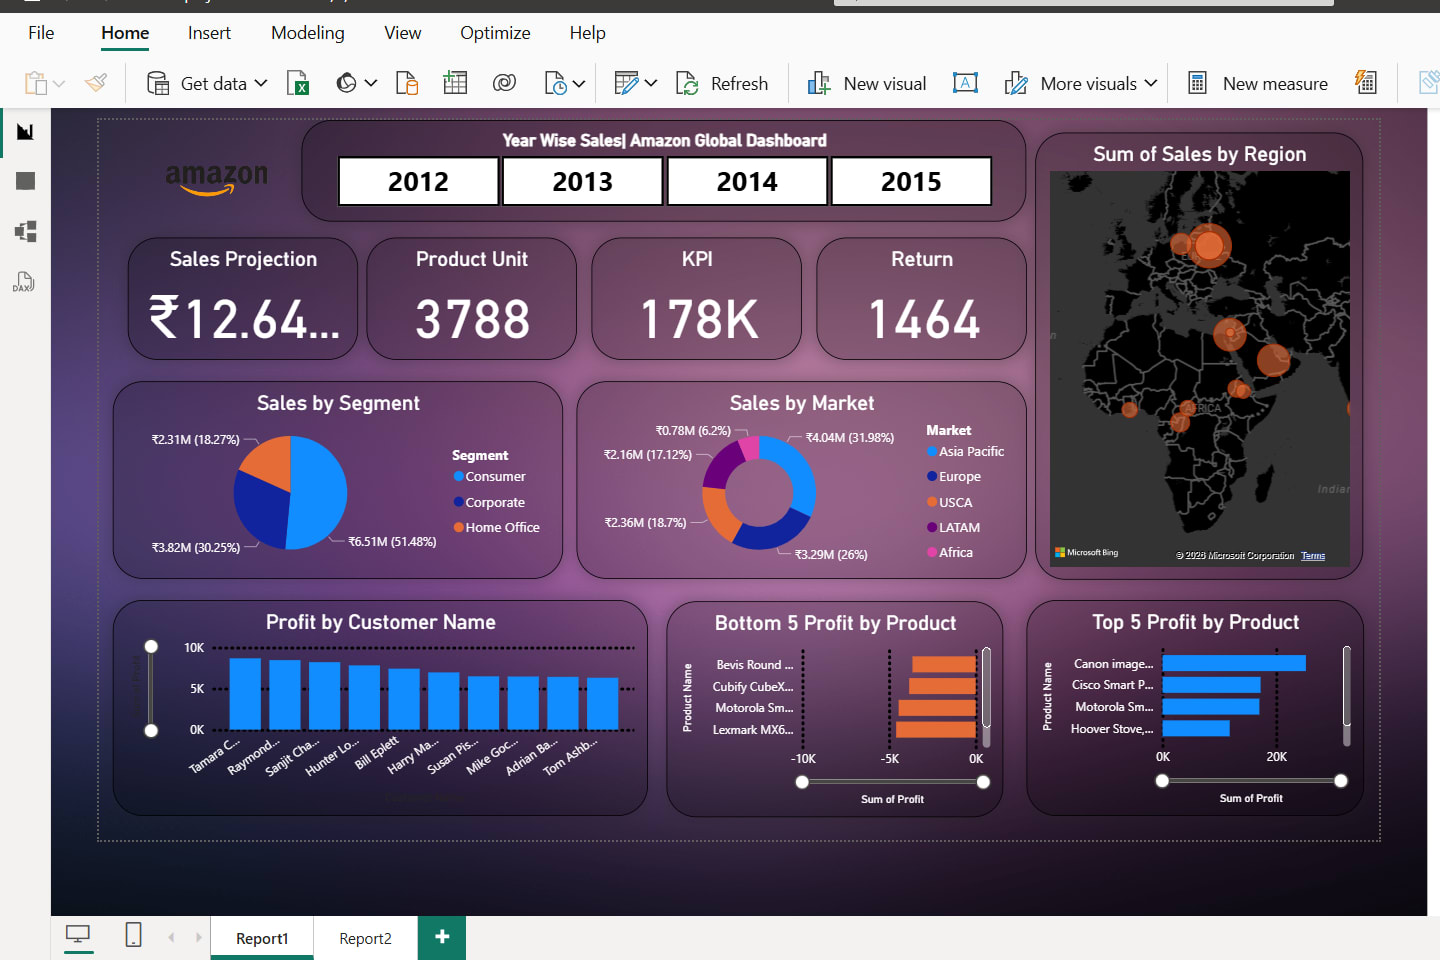Viewport: 1440px width, 960px height.
Task: Expand the Transform data dropdown arrow
Action: (651, 83)
